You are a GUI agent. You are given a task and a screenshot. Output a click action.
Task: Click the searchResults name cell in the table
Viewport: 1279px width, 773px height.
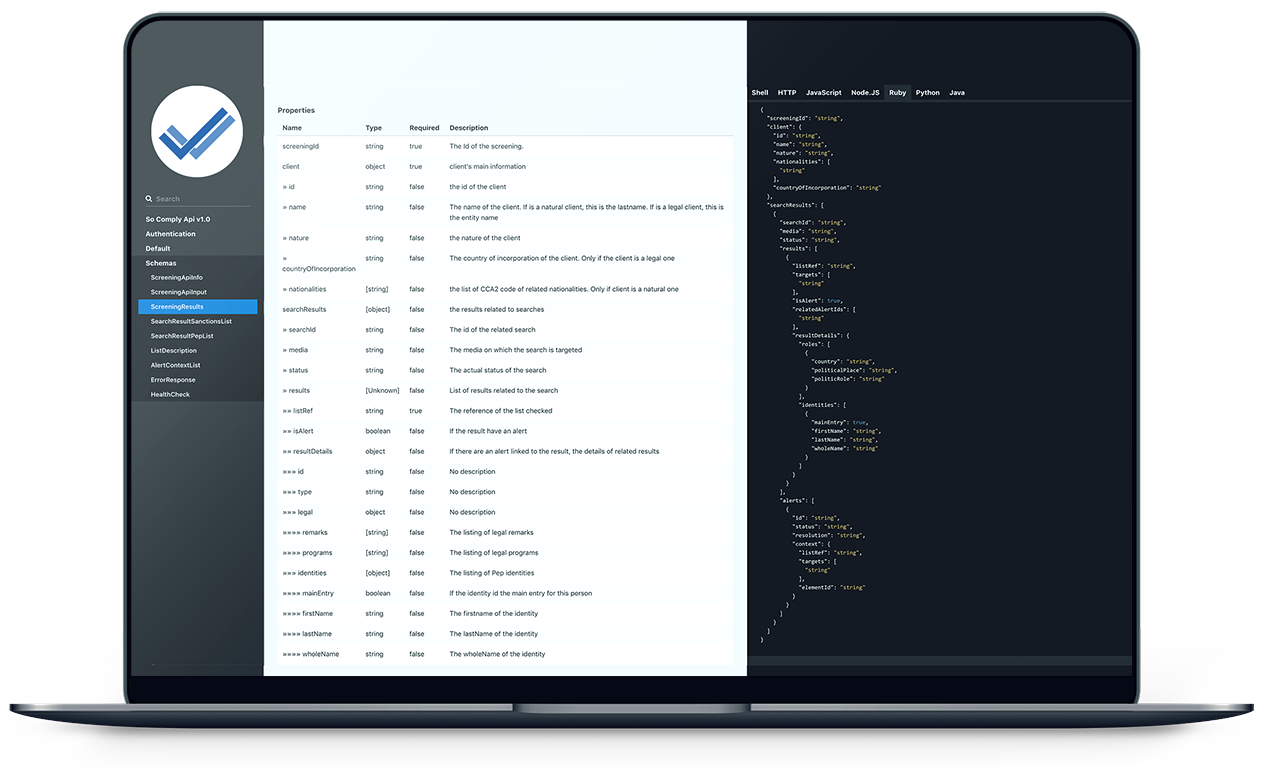(304, 309)
